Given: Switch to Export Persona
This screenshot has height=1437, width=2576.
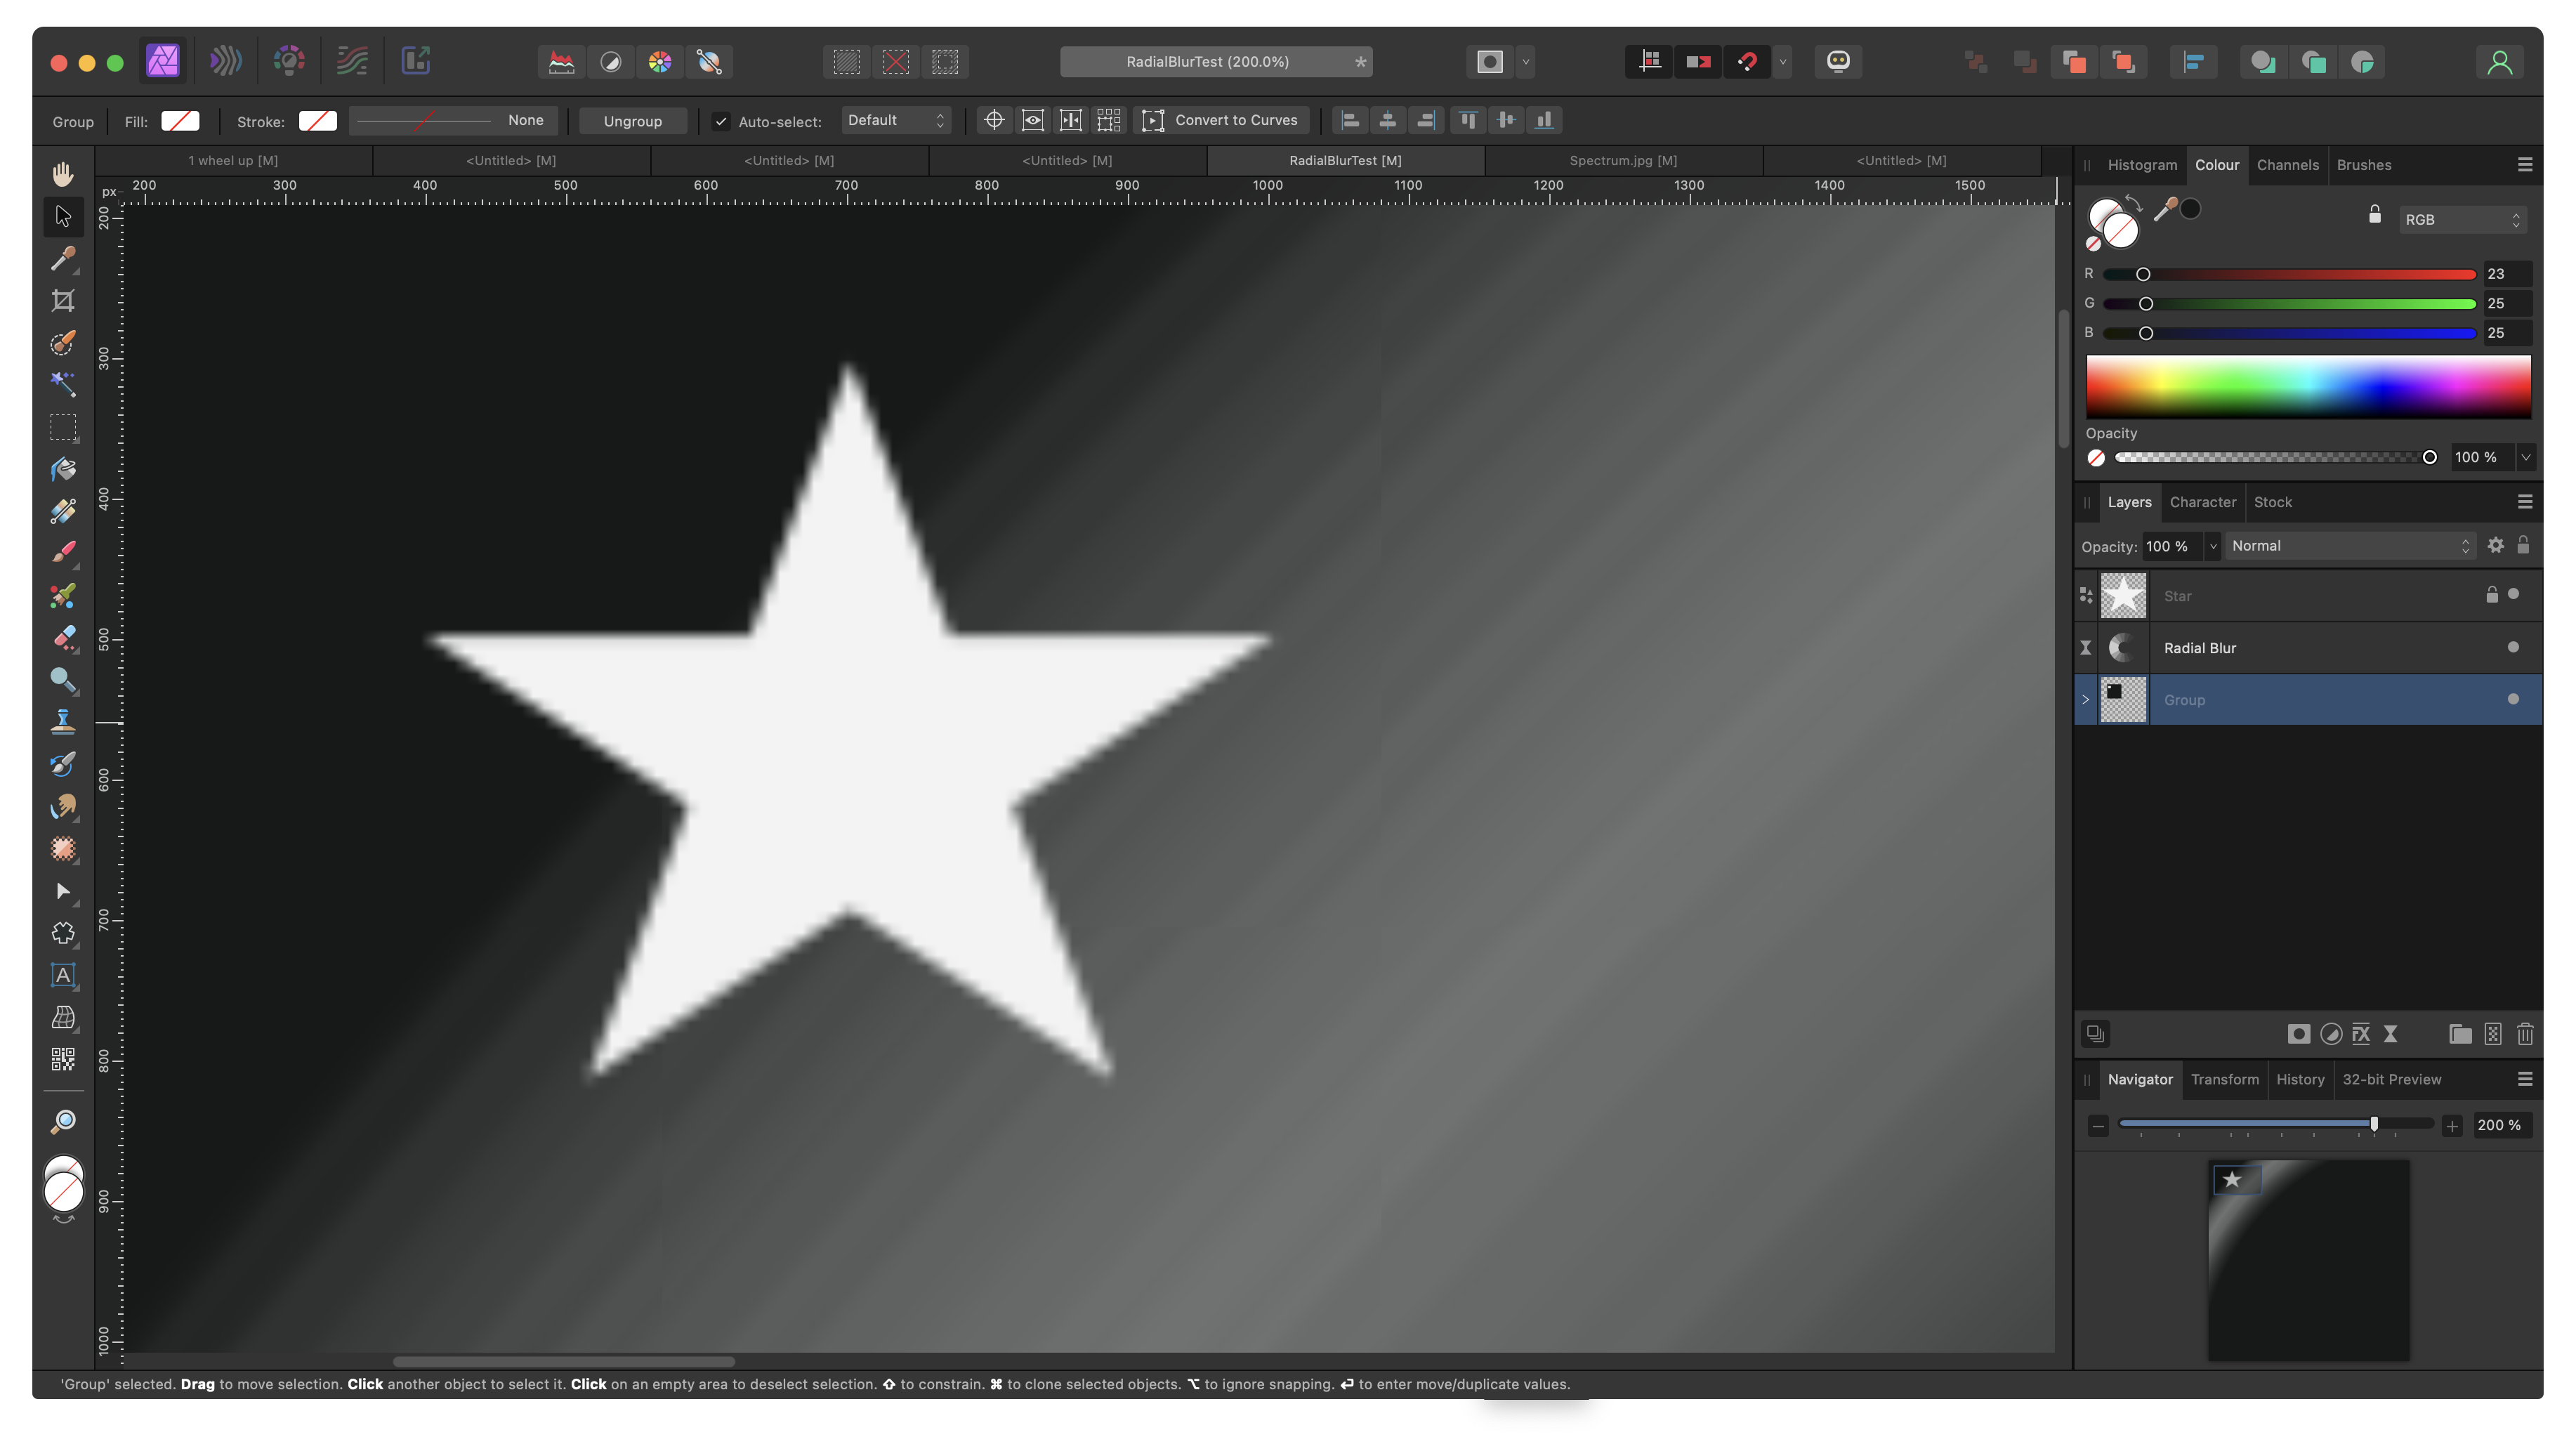Looking at the screenshot, I should [415, 61].
